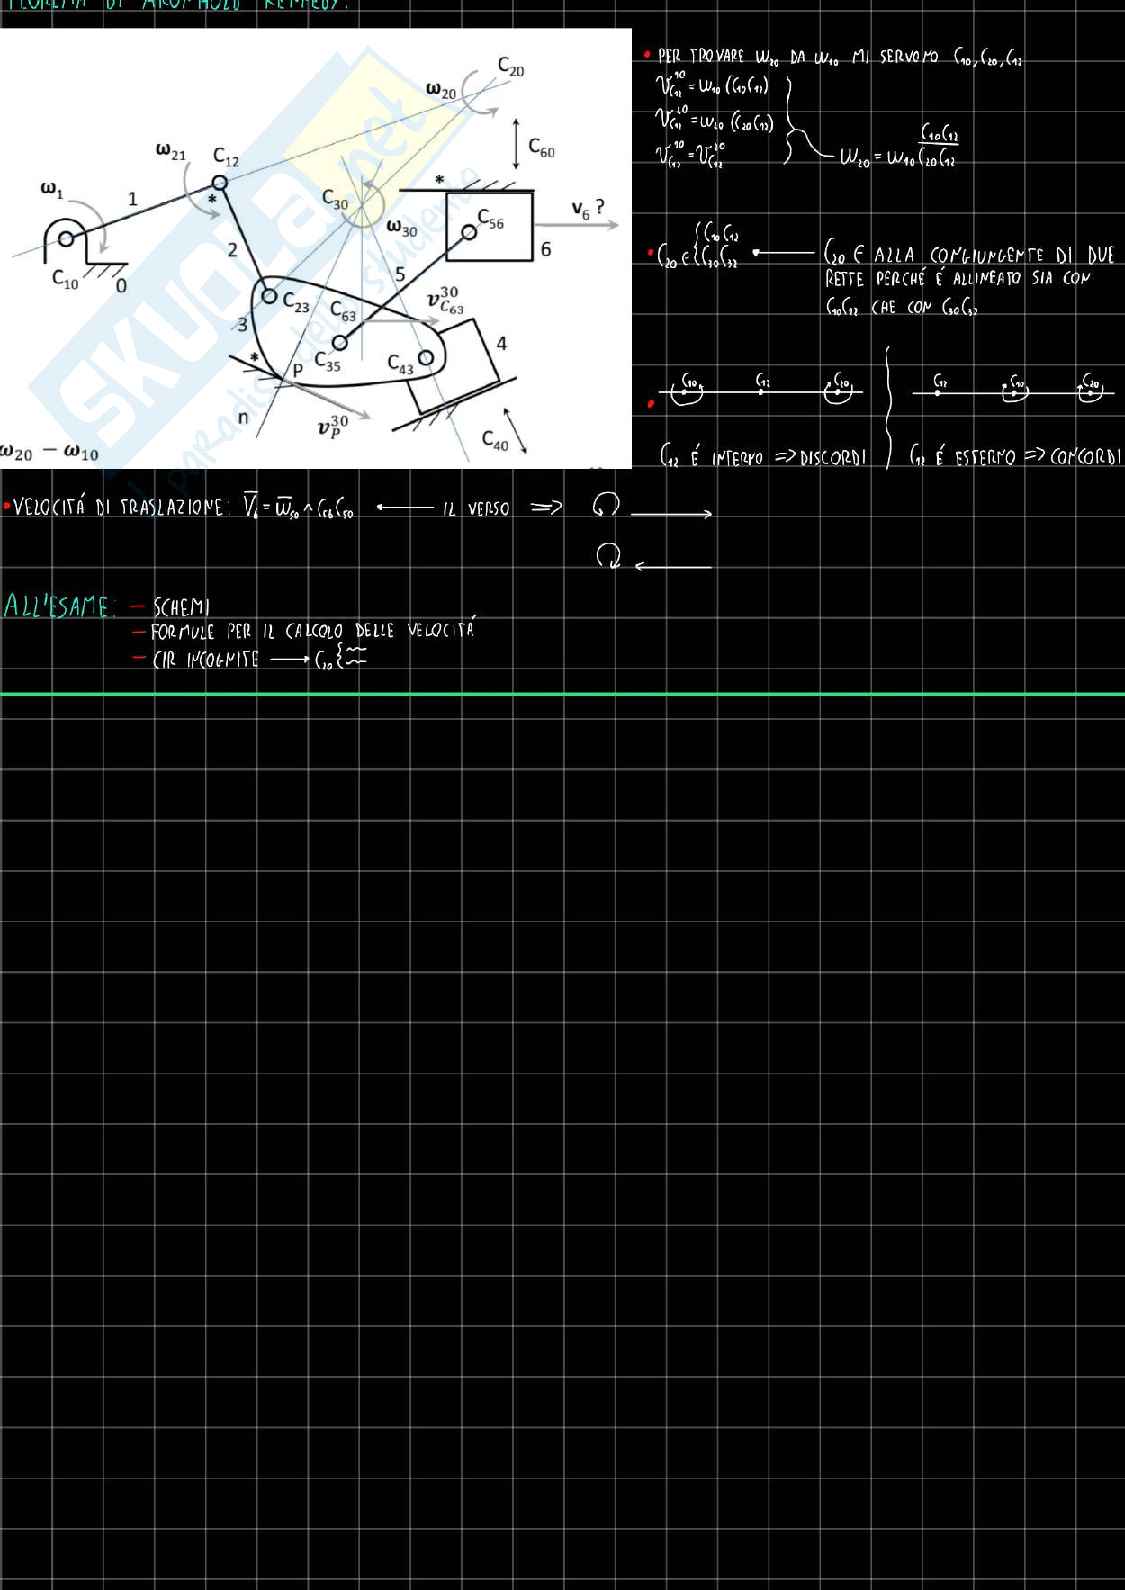Click the 'SCHEMI' list item
Viewport: 1125px width, 1590px height.
click(181, 607)
